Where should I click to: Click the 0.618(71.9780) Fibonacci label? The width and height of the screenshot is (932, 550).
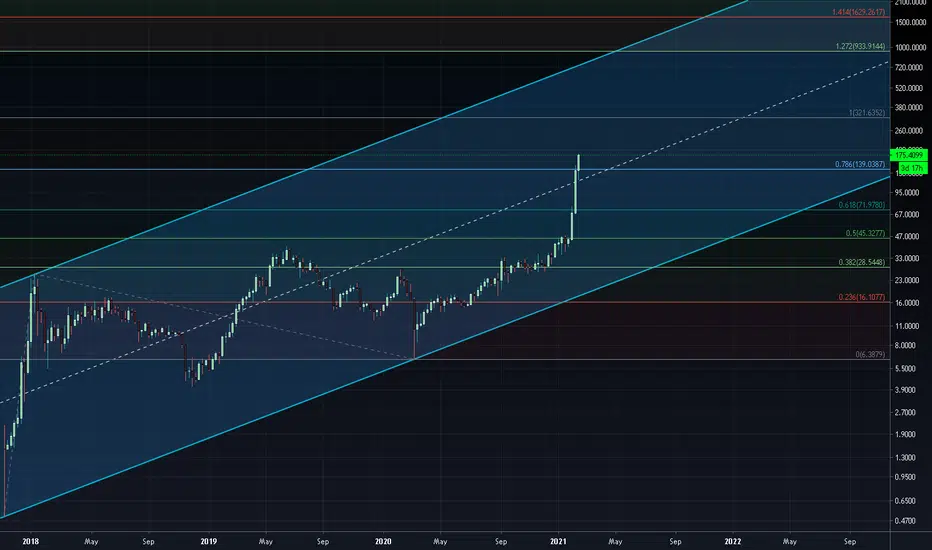click(x=862, y=205)
